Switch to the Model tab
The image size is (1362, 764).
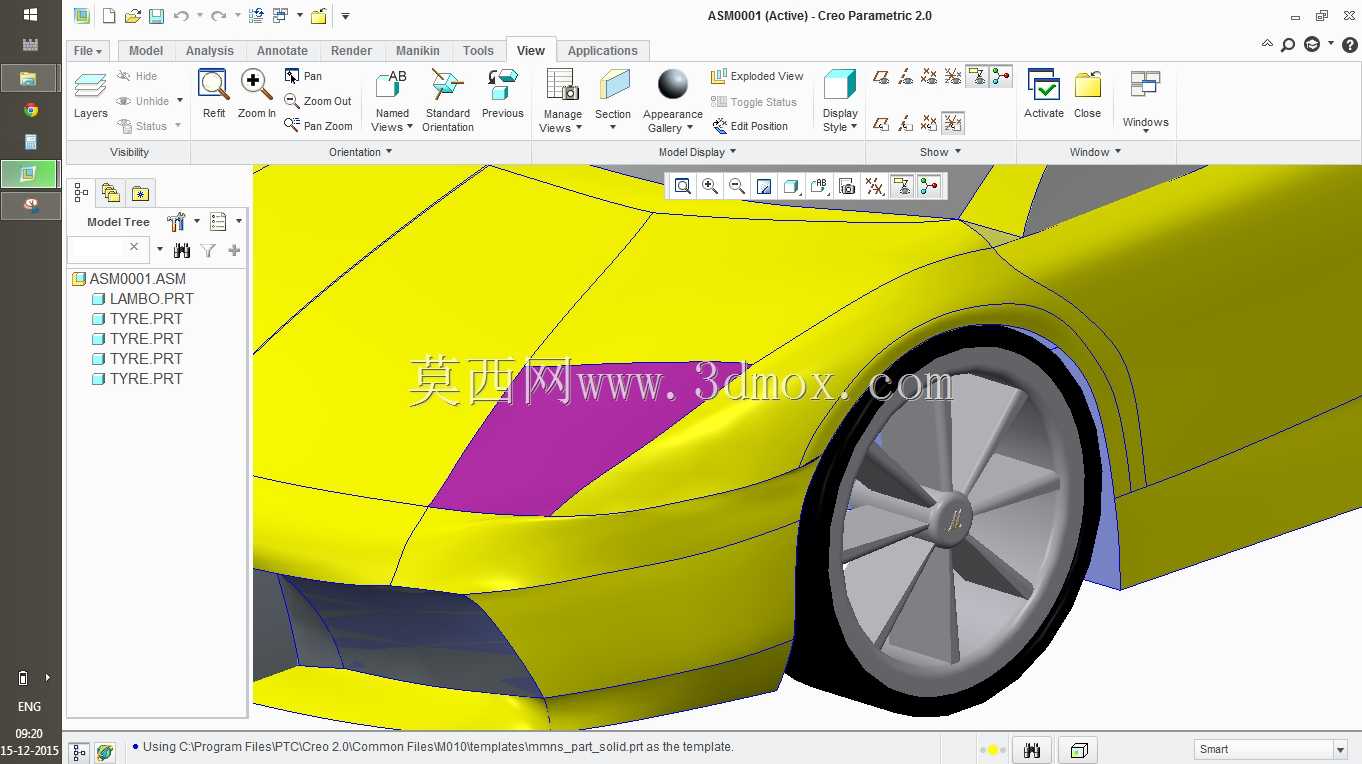click(146, 51)
